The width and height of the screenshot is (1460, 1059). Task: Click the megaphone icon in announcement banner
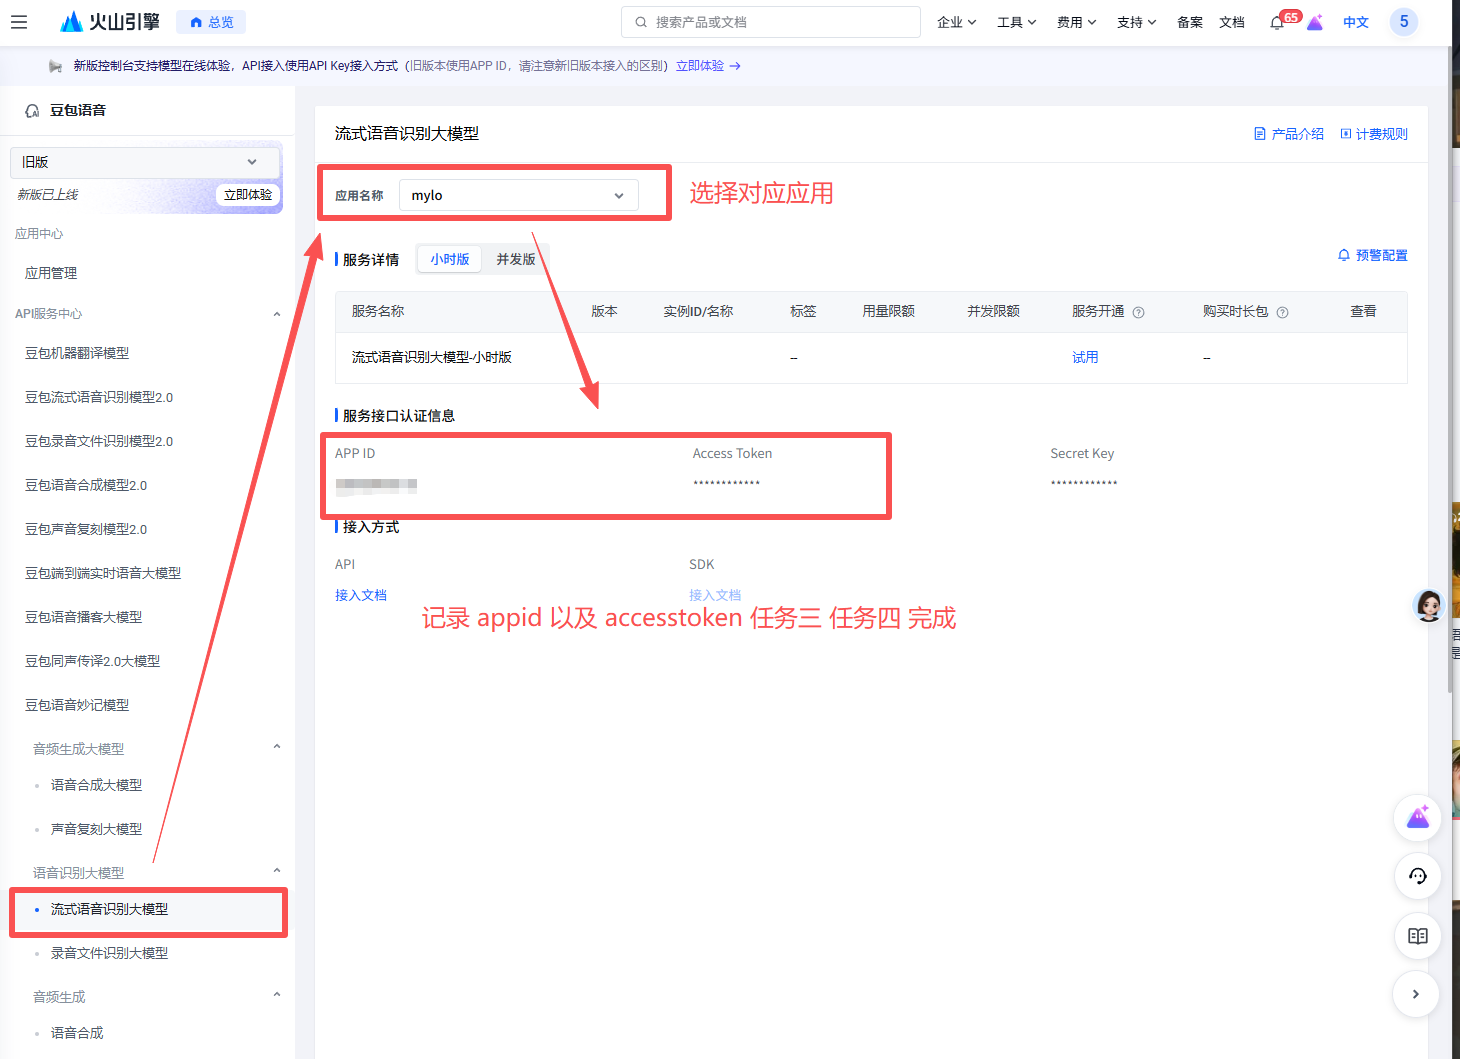(x=55, y=66)
